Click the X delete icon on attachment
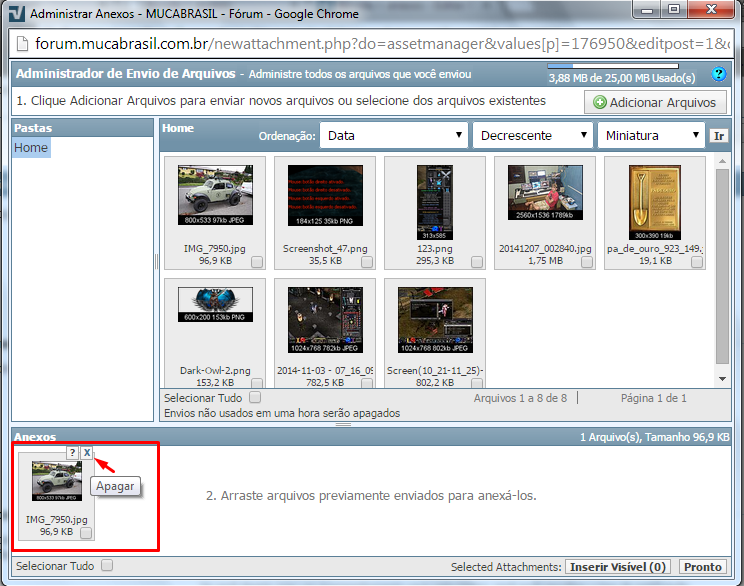 [x=87, y=453]
